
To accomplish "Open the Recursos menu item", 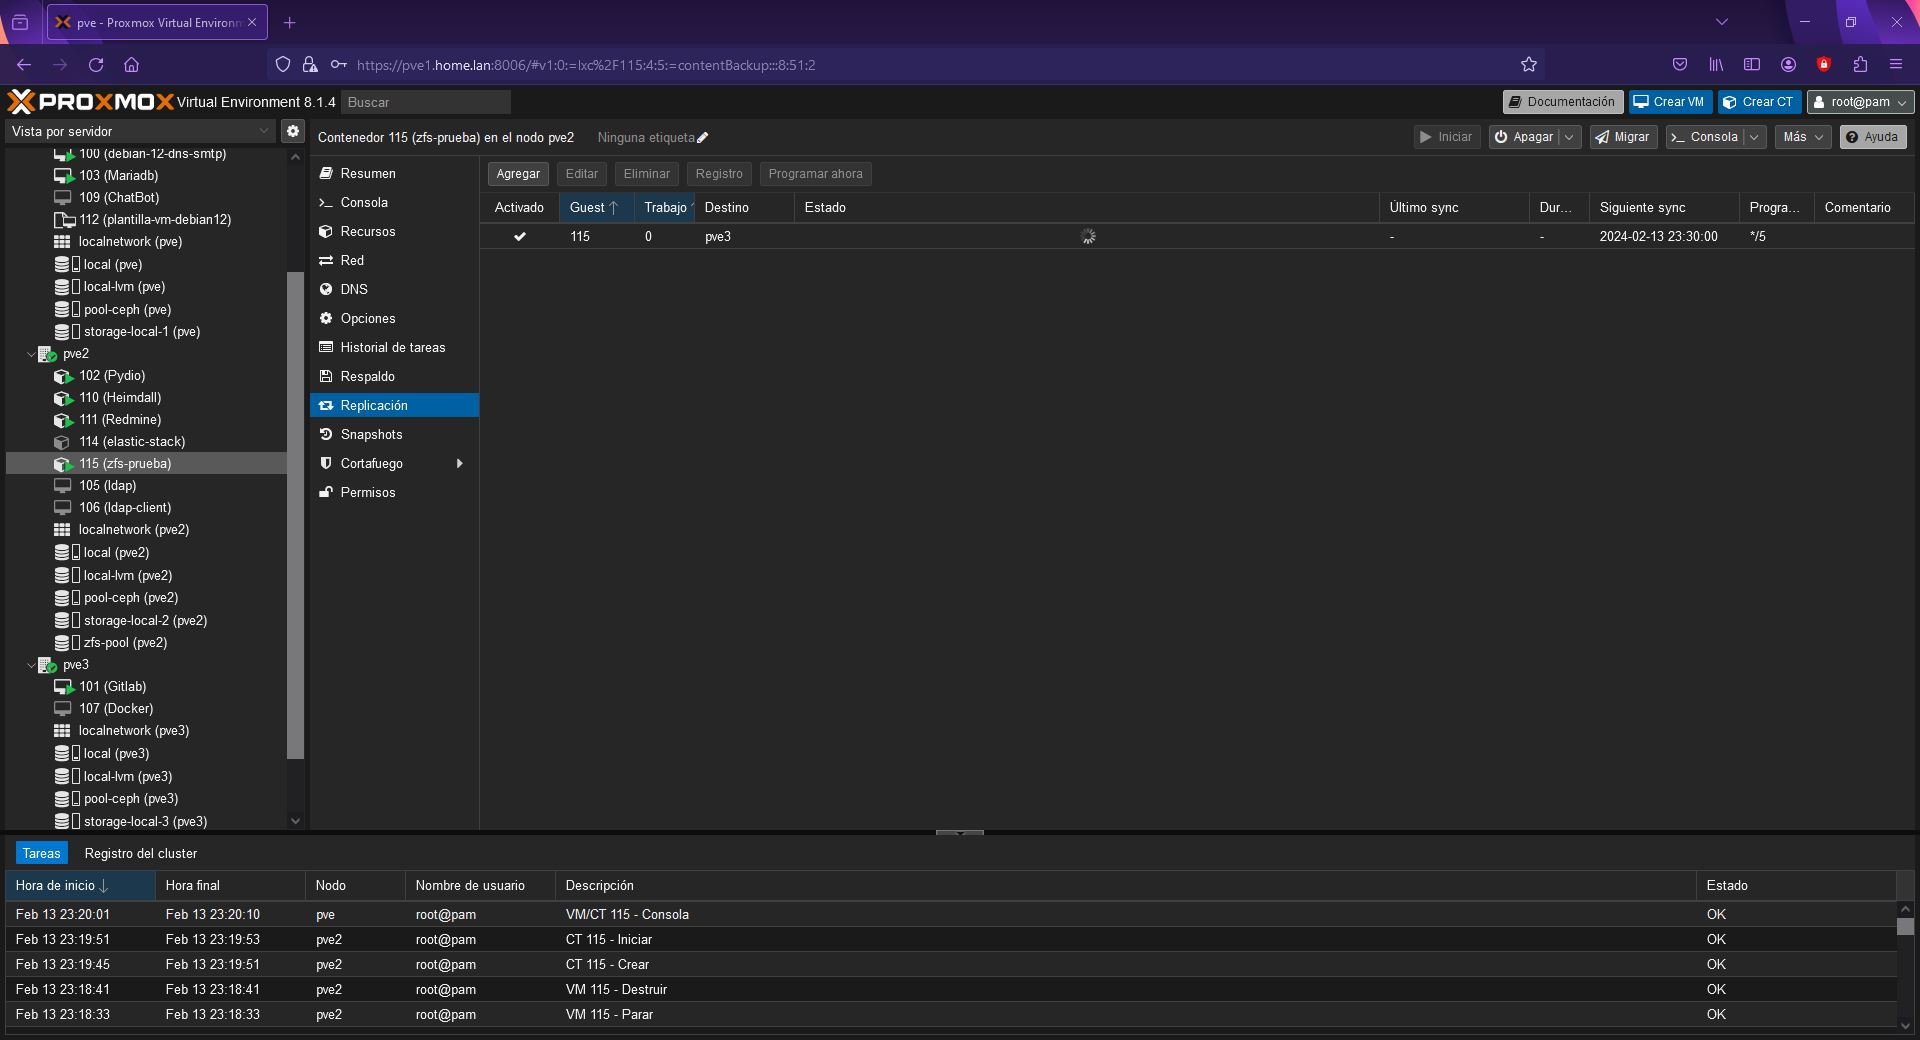I will coord(394,232).
